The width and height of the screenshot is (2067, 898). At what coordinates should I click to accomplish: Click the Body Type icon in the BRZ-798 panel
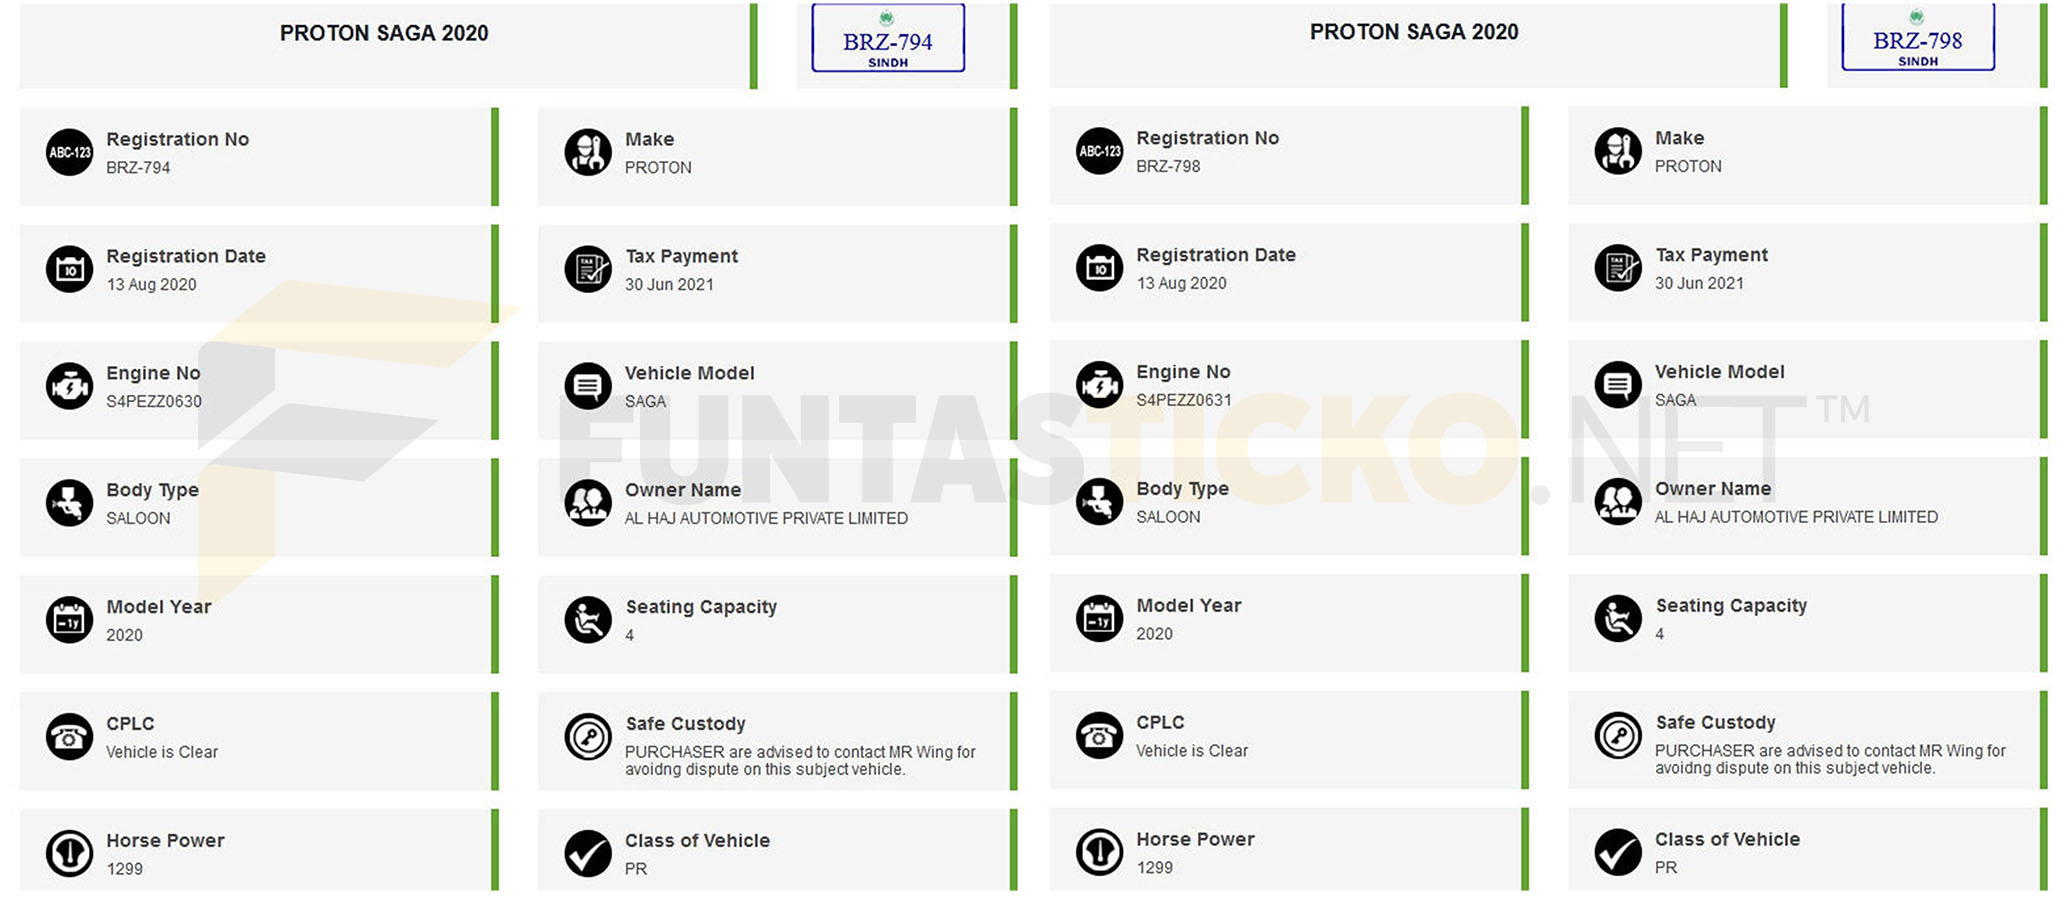[x=1100, y=502]
